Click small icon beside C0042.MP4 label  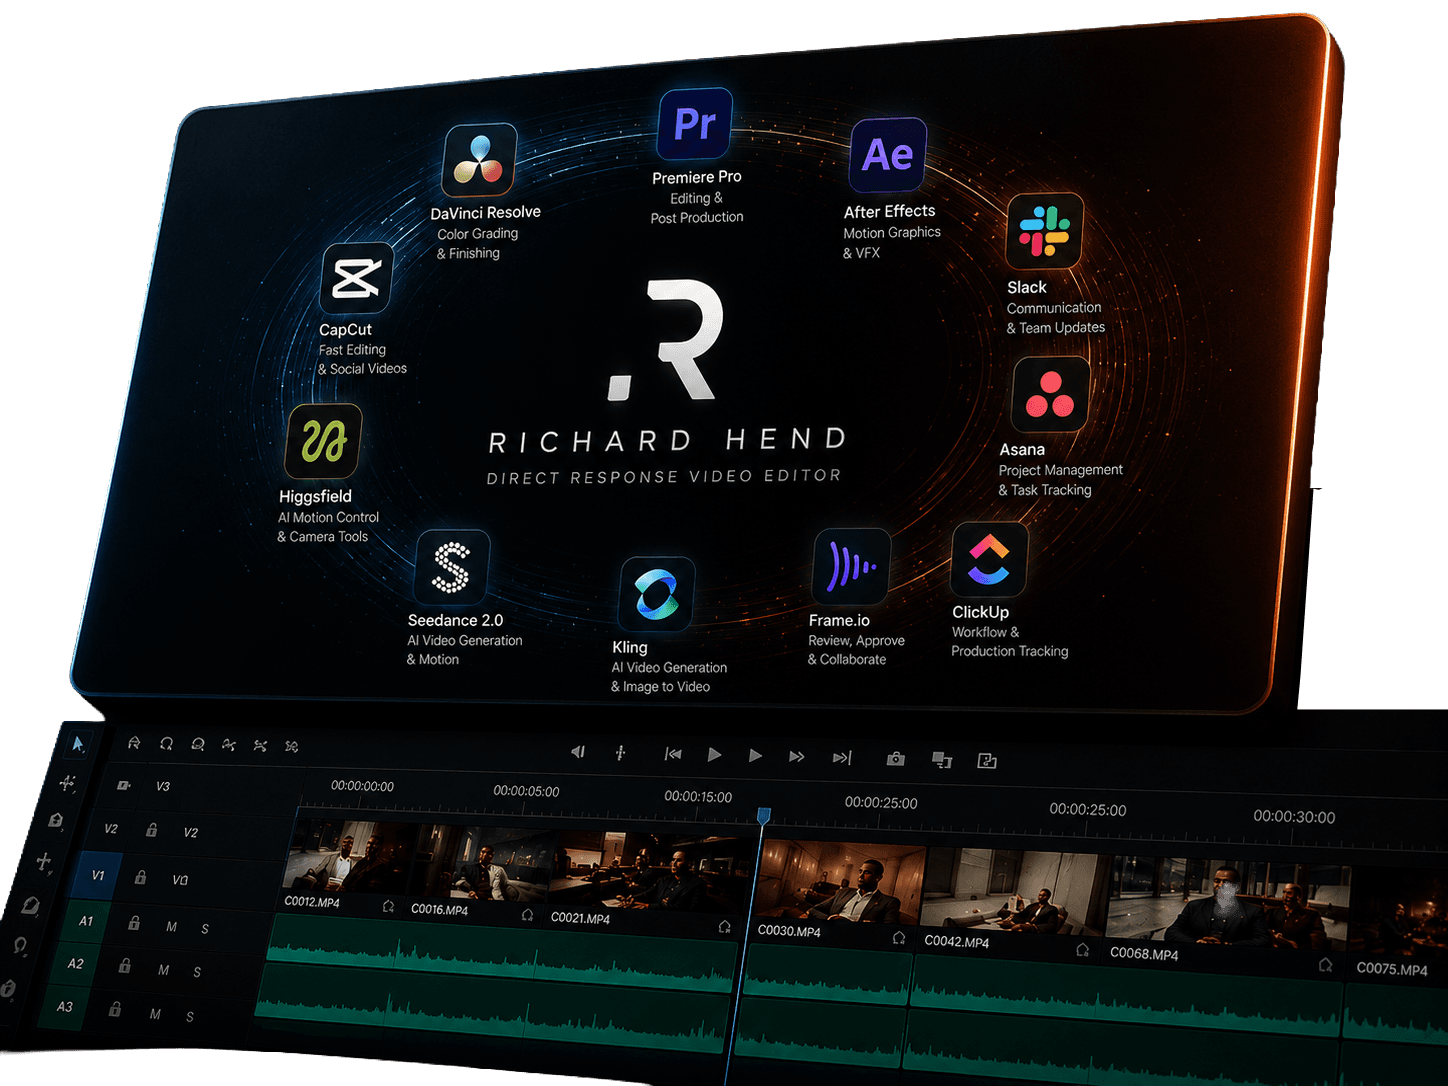click(x=1082, y=950)
